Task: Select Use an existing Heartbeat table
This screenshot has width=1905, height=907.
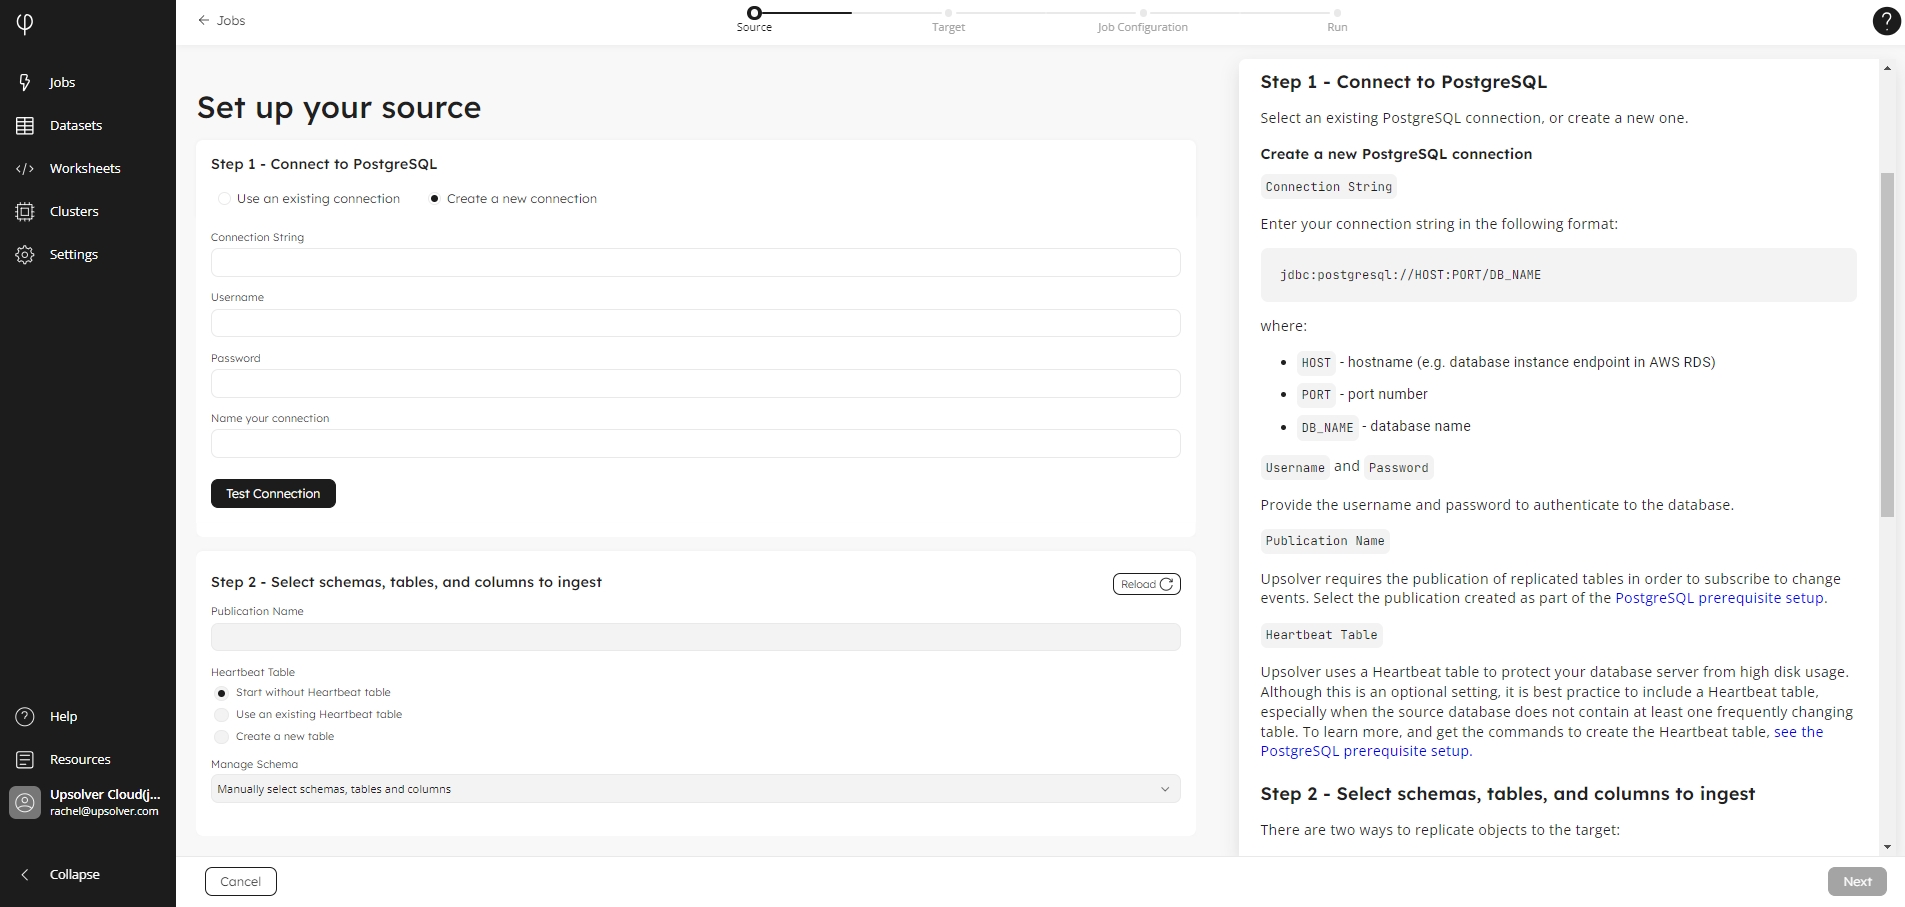Action: pos(222,714)
